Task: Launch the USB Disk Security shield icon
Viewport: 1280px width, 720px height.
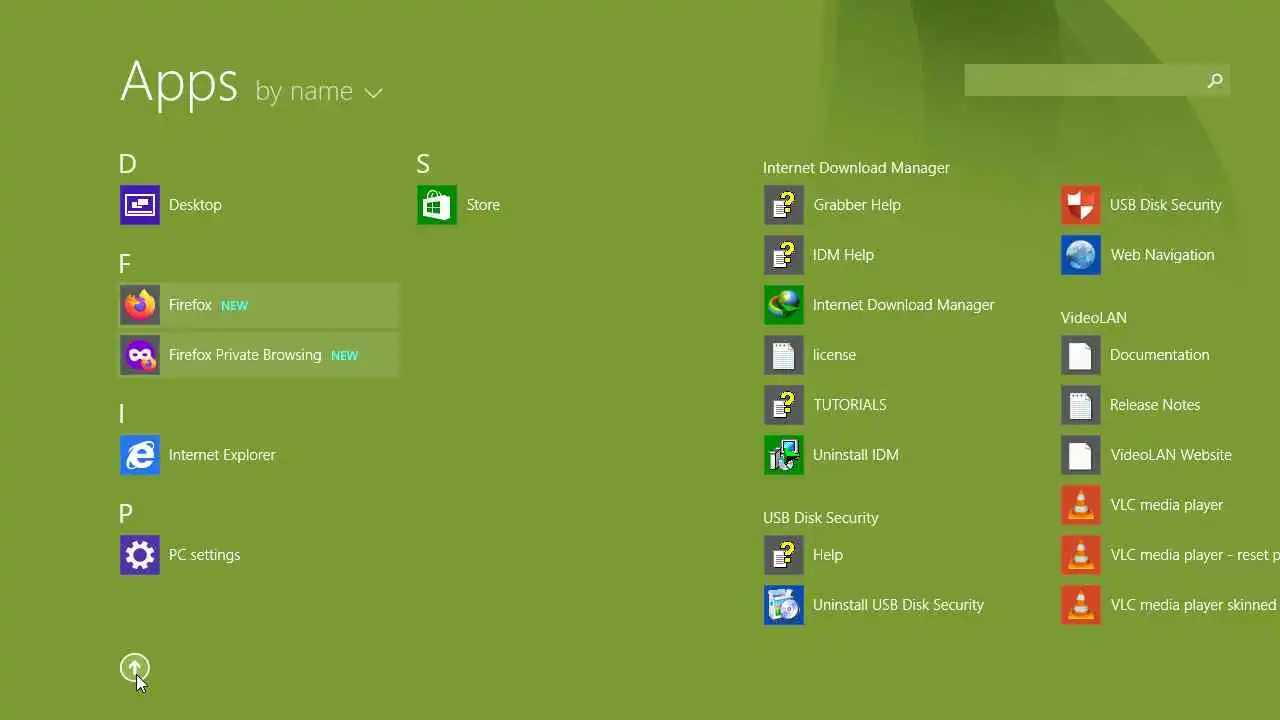Action: click(x=1081, y=205)
